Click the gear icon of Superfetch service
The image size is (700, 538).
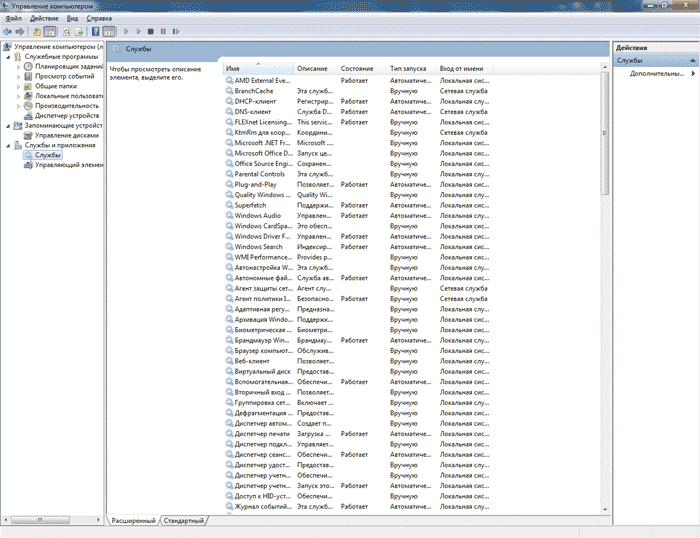click(229, 205)
